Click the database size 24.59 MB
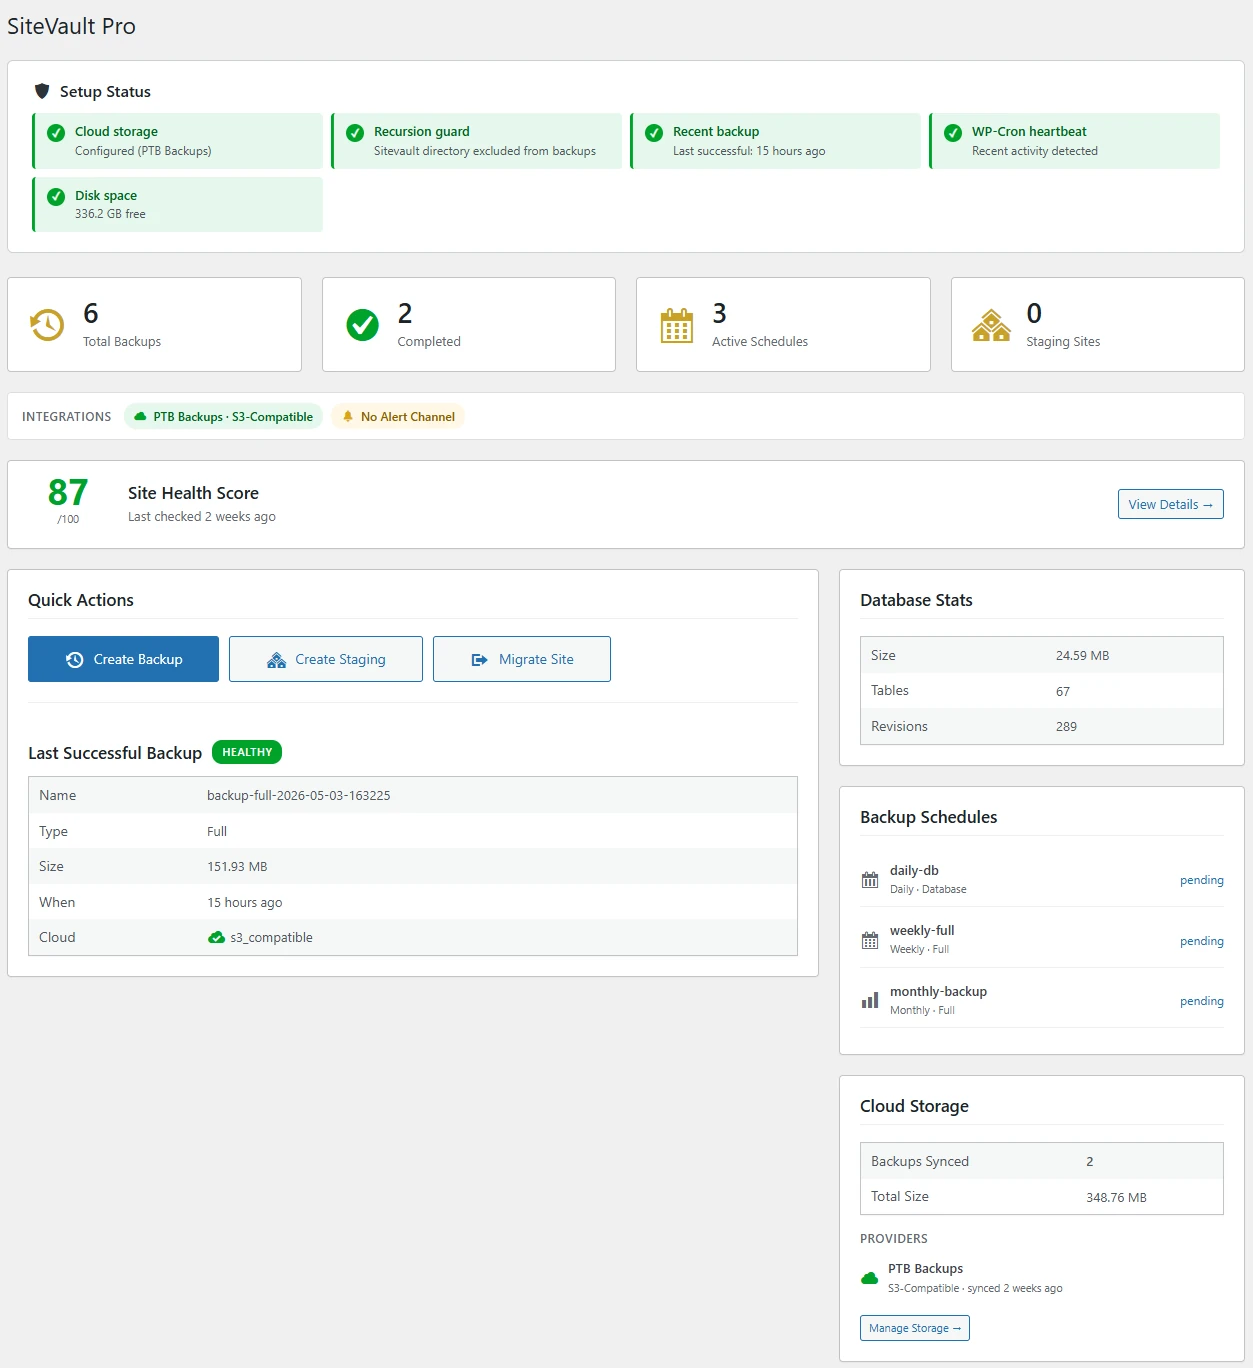Screen dimensions: 1253x1368 click(x=1082, y=656)
